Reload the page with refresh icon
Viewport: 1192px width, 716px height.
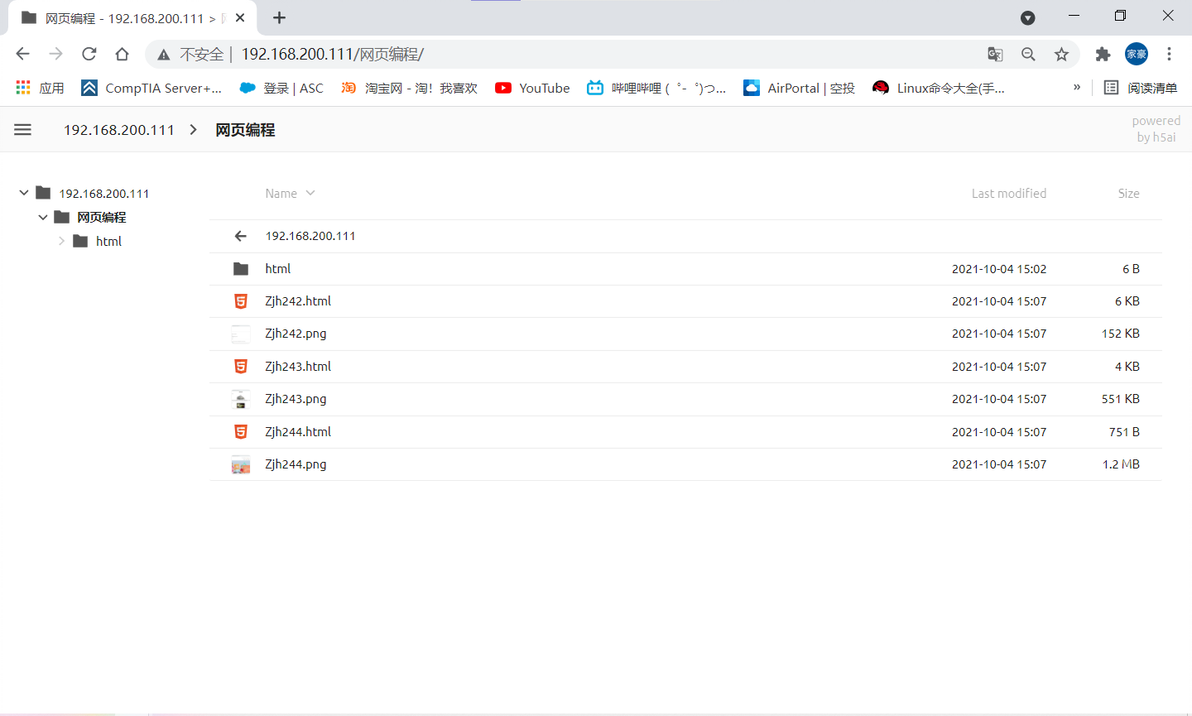tap(89, 54)
